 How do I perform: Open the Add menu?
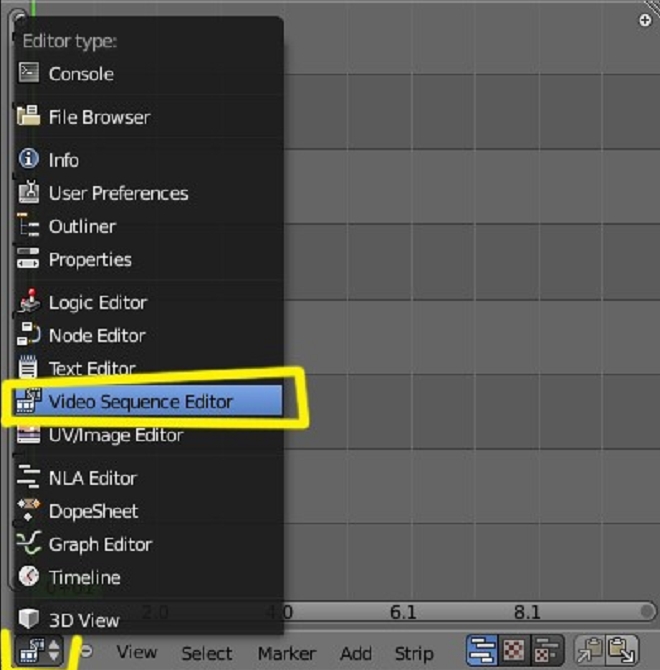point(355,653)
